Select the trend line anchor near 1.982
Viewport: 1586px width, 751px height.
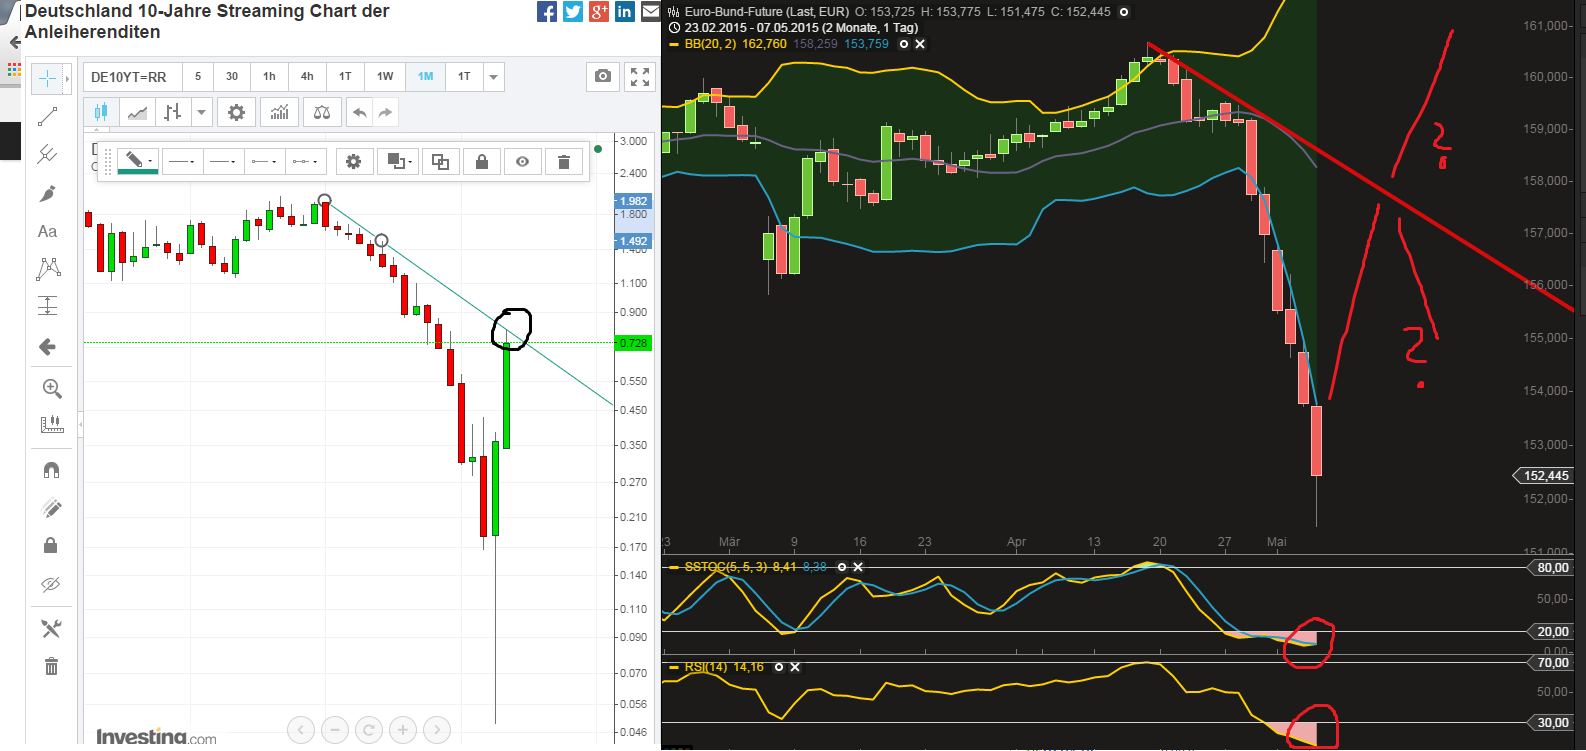point(324,201)
